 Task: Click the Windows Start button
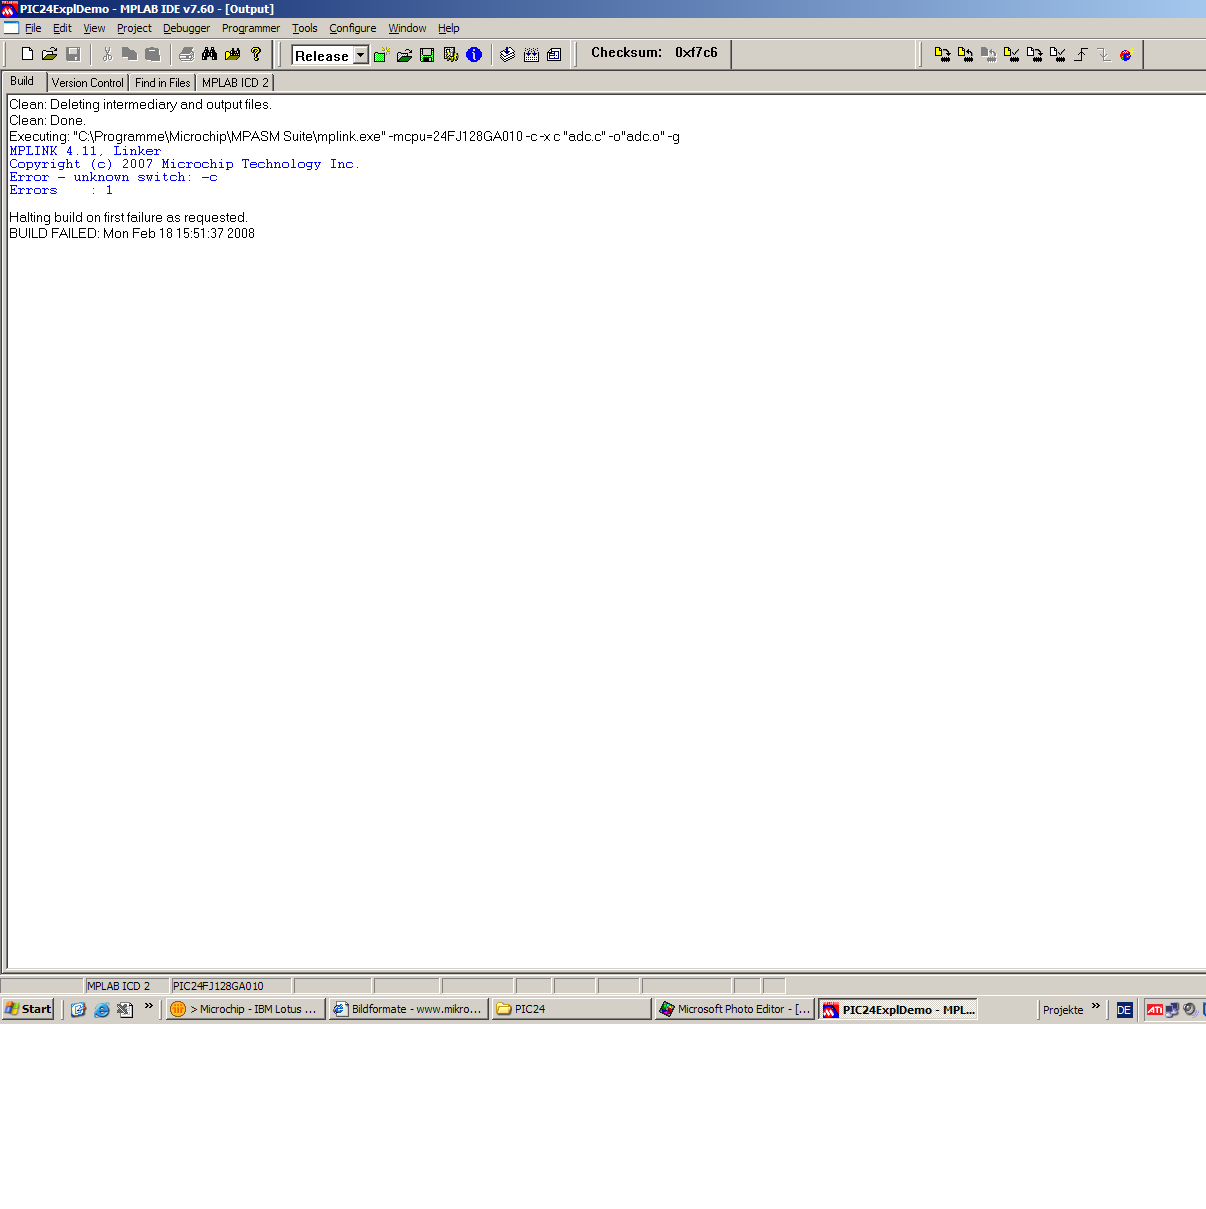pyautogui.click(x=28, y=1009)
